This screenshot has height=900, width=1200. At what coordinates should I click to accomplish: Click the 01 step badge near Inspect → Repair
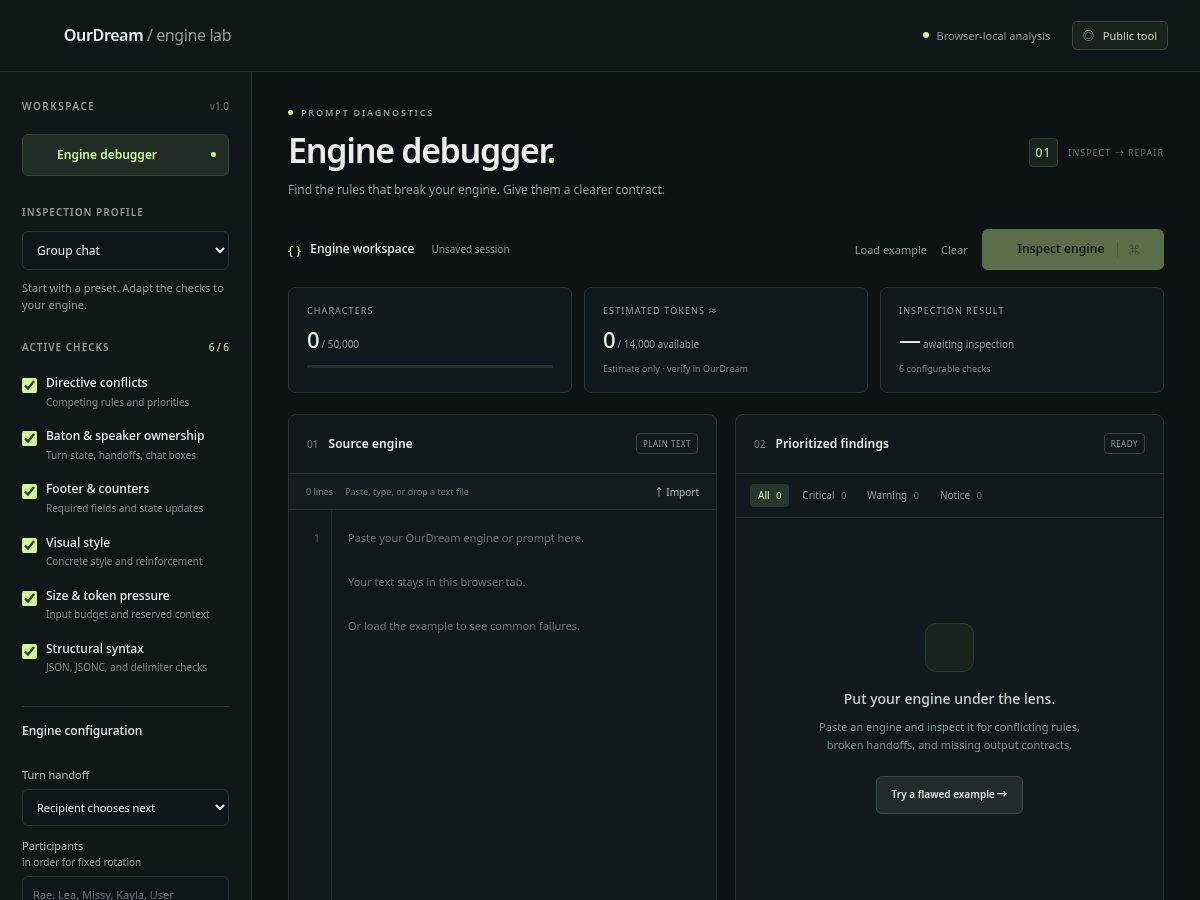click(x=1043, y=153)
